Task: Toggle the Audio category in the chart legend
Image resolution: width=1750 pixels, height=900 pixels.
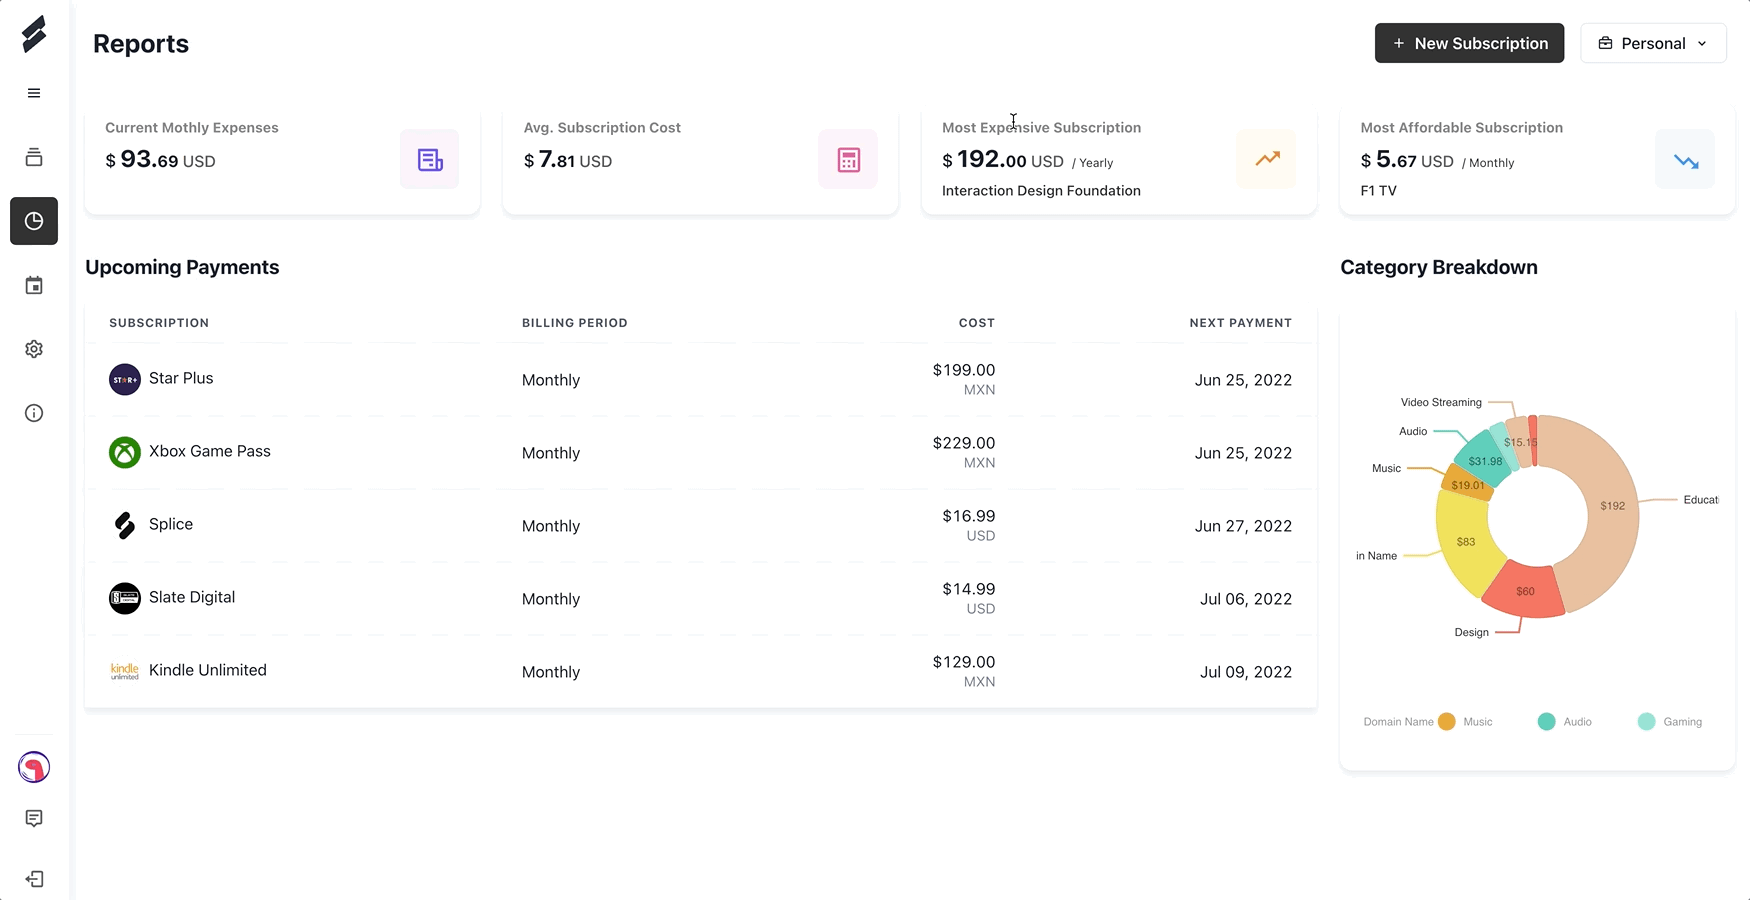Action: point(1564,721)
